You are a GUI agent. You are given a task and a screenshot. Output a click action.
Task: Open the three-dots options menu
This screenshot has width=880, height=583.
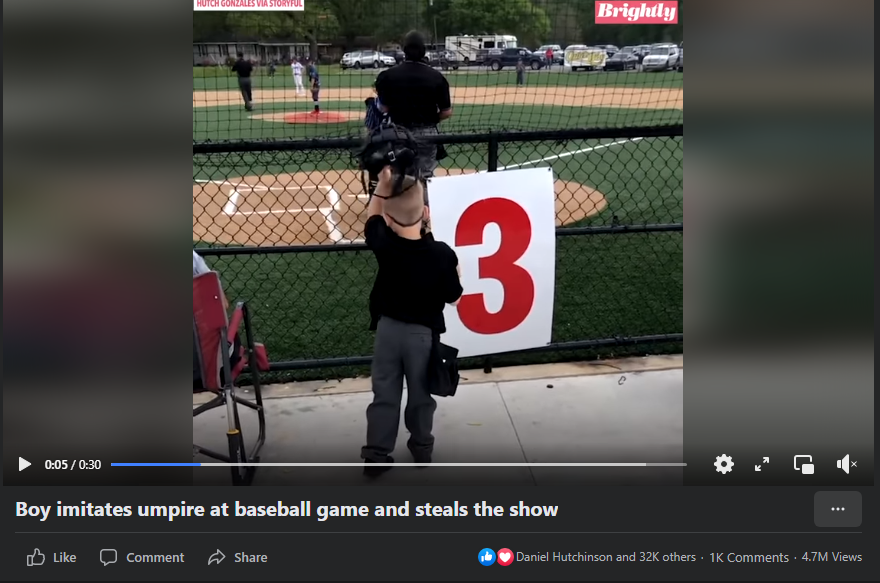pyautogui.click(x=838, y=509)
